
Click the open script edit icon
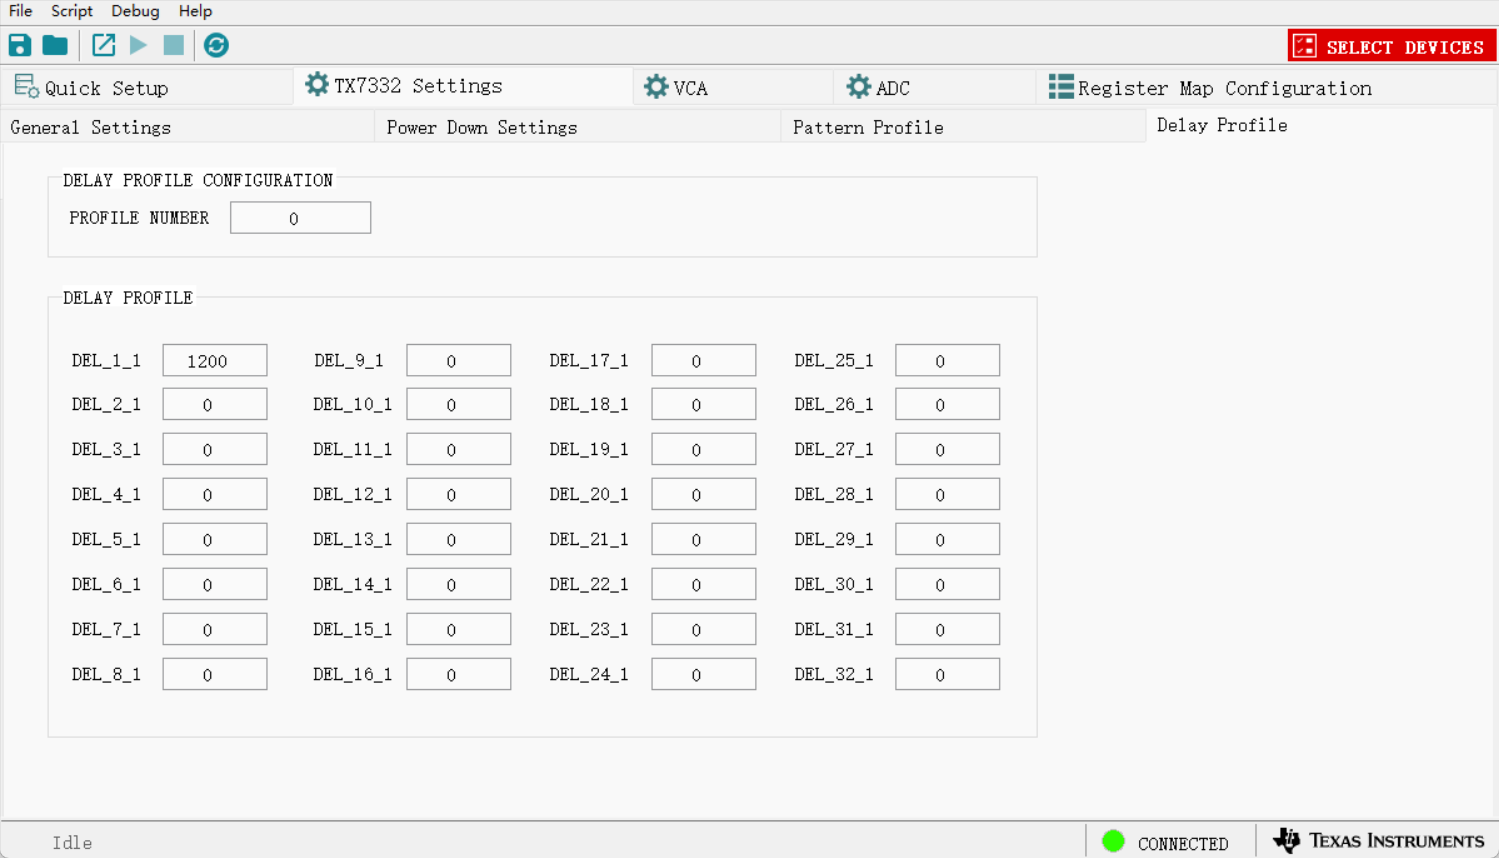pos(103,46)
